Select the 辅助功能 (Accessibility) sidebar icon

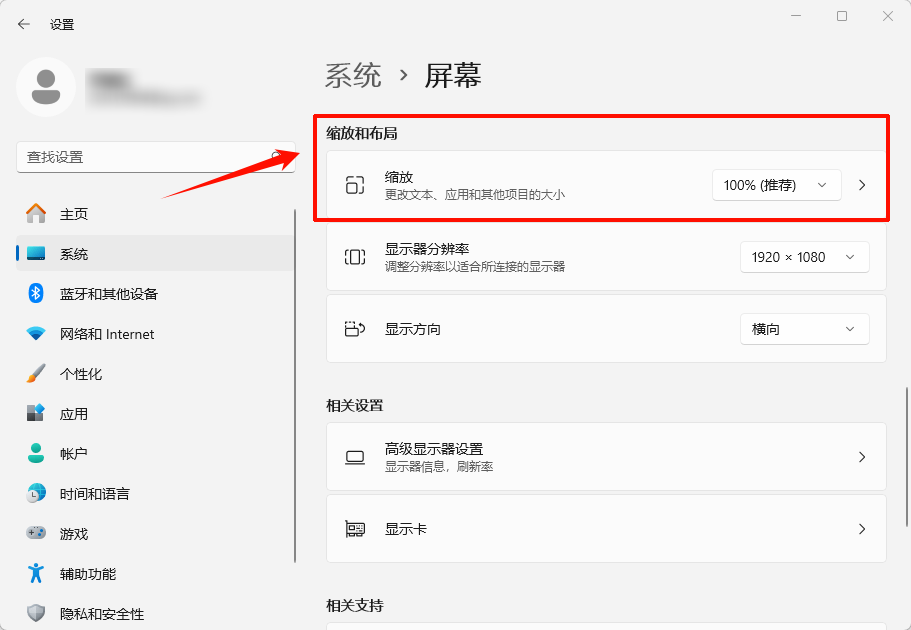(x=36, y=573)
